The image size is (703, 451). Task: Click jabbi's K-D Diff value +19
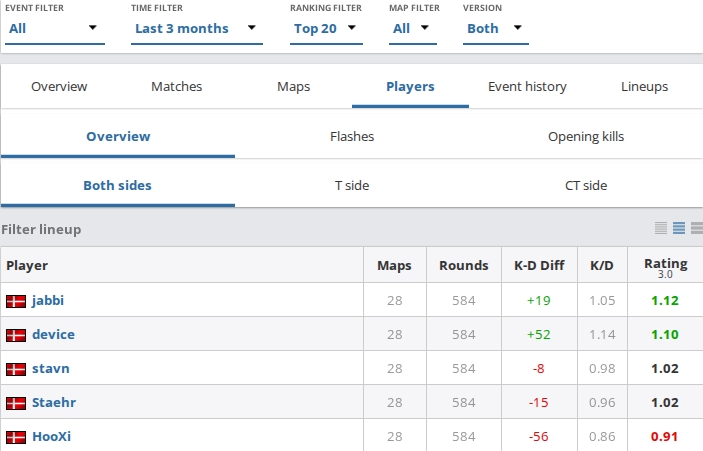[x=538, y=300]
